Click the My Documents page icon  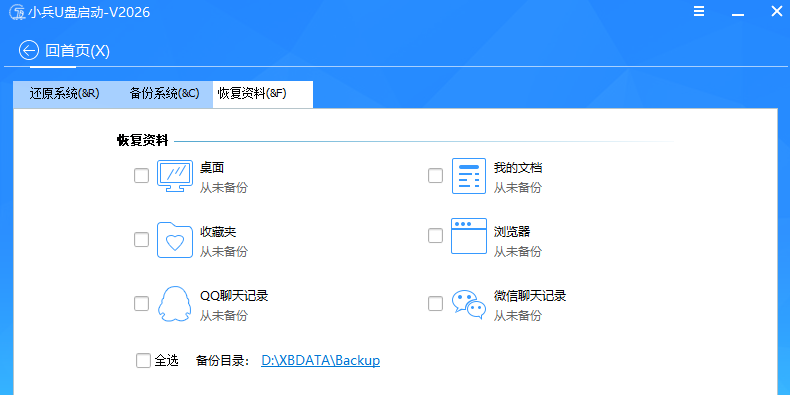[469, 176]
